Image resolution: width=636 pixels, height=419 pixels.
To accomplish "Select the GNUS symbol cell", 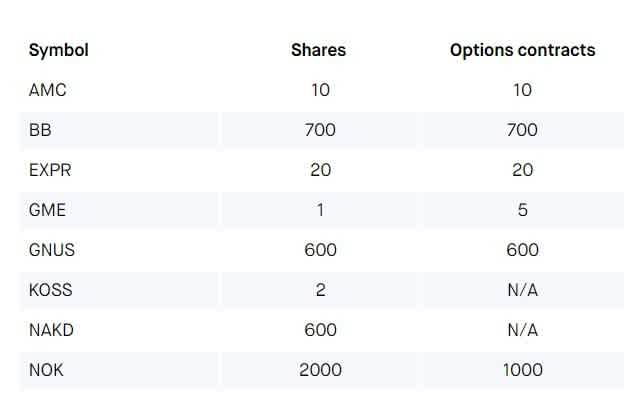I will pyautogui.click(x=52, y=250).
